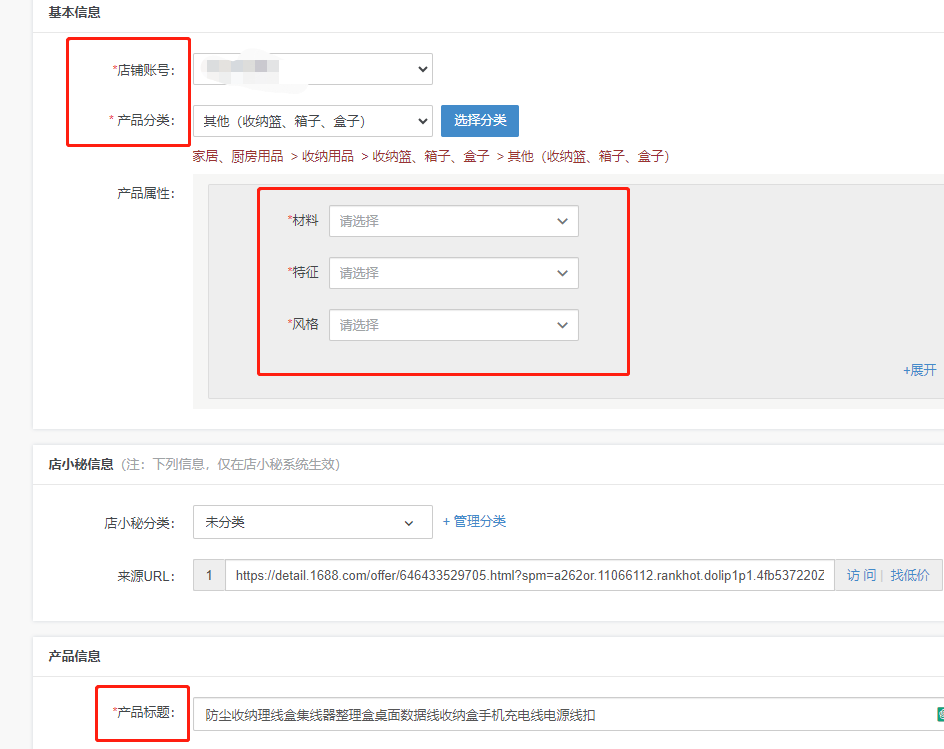
Task: Click the blue 选择分类 button
Action: pyautogui.click(x=479, y=120)
